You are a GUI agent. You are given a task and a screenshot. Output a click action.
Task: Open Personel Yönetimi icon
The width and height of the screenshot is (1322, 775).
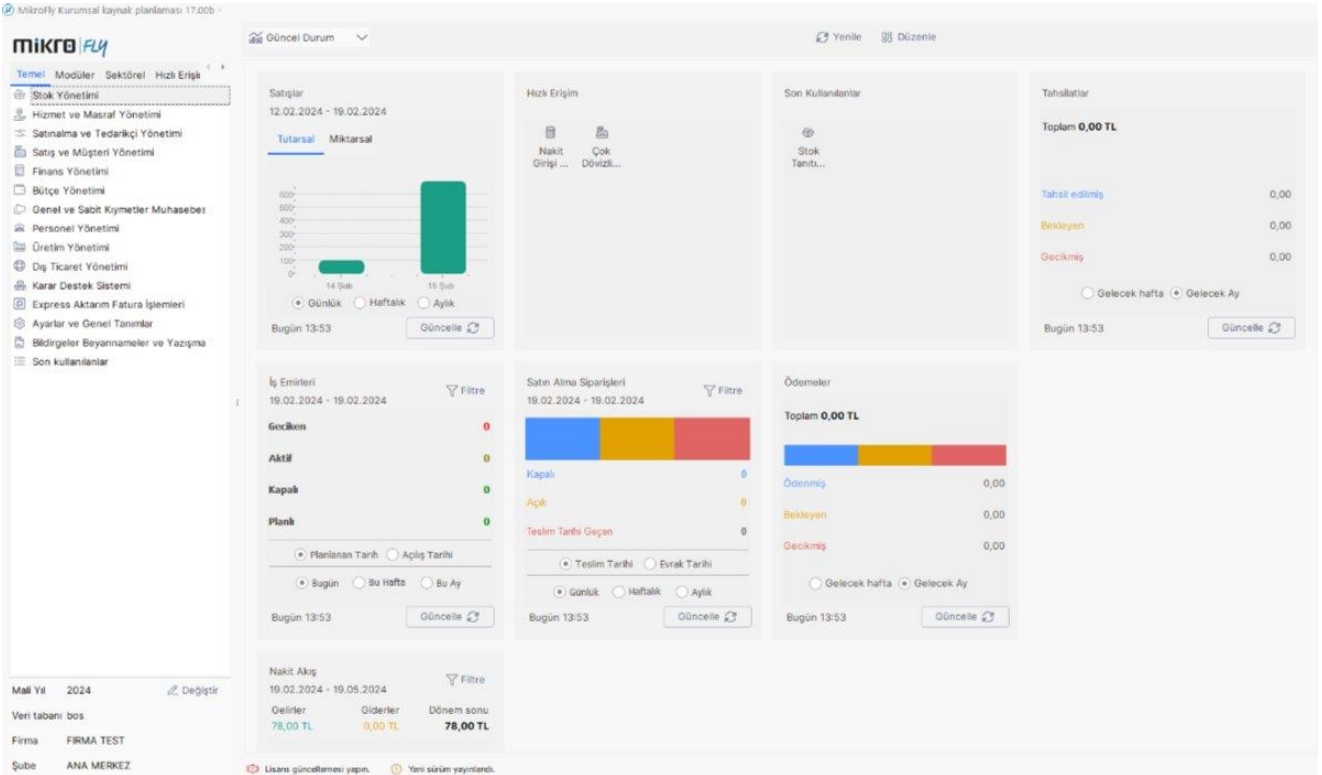(20, 229)
